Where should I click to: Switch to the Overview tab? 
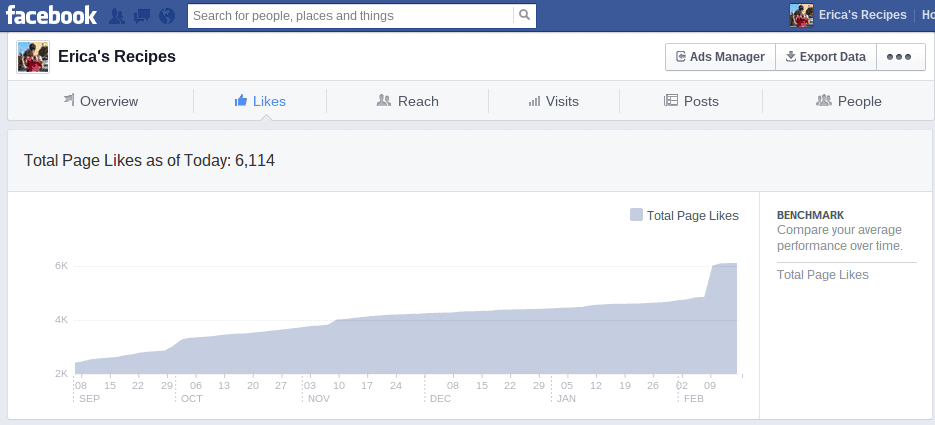pos(101,101)
